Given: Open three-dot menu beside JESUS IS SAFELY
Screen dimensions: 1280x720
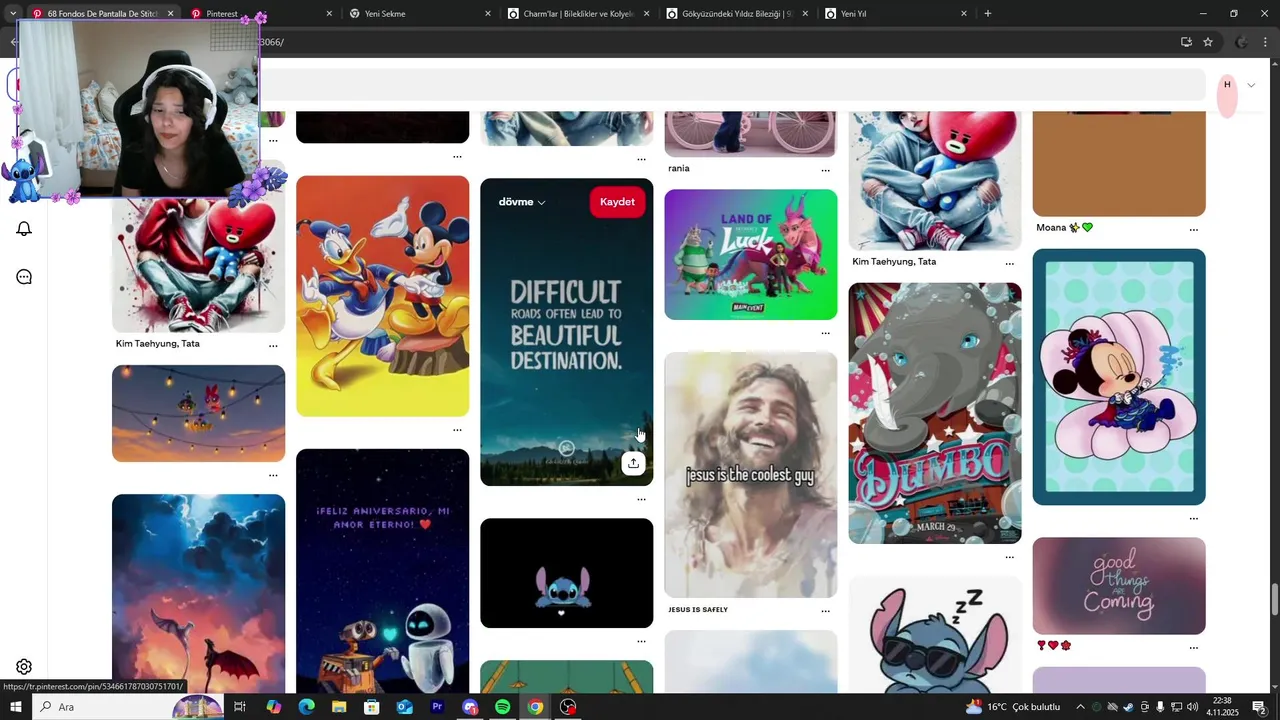Looking at the screenshot, I should pos(825,611).
